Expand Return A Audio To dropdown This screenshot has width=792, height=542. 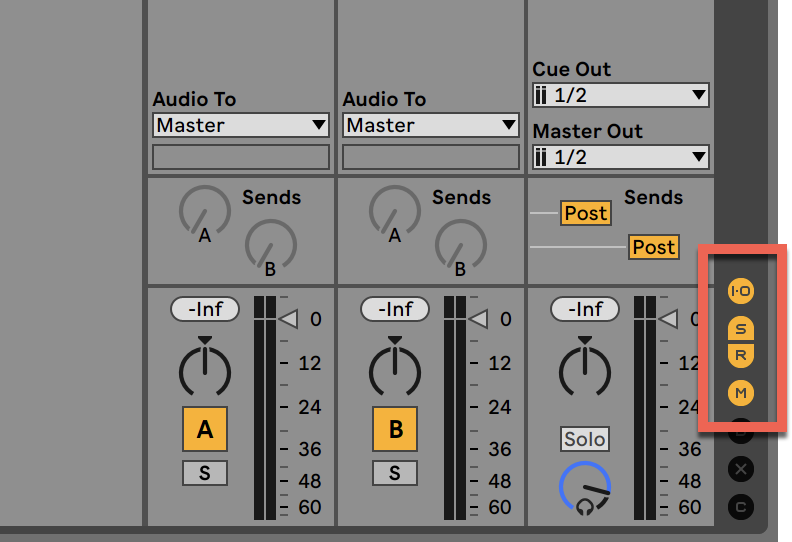point(240,125)
